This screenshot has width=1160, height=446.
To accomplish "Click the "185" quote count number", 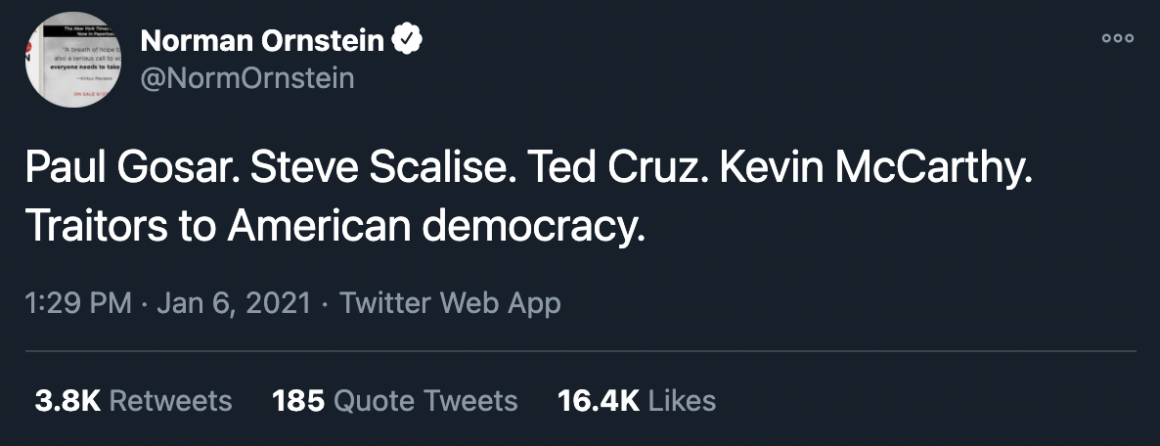I will [x=298, y=401].
